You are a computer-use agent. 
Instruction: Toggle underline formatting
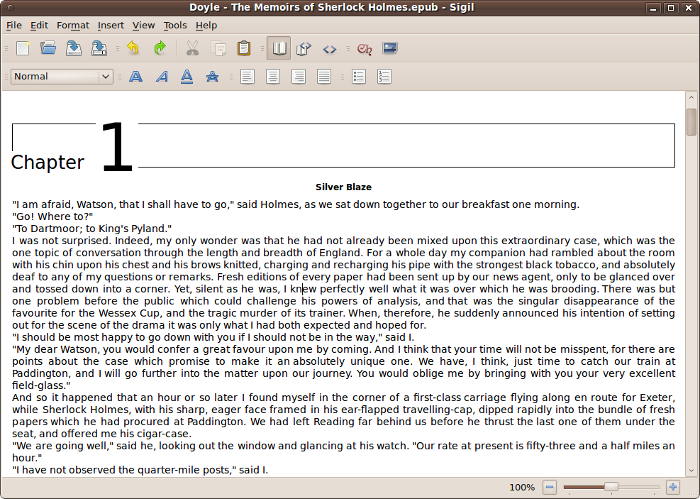point(187,77)
